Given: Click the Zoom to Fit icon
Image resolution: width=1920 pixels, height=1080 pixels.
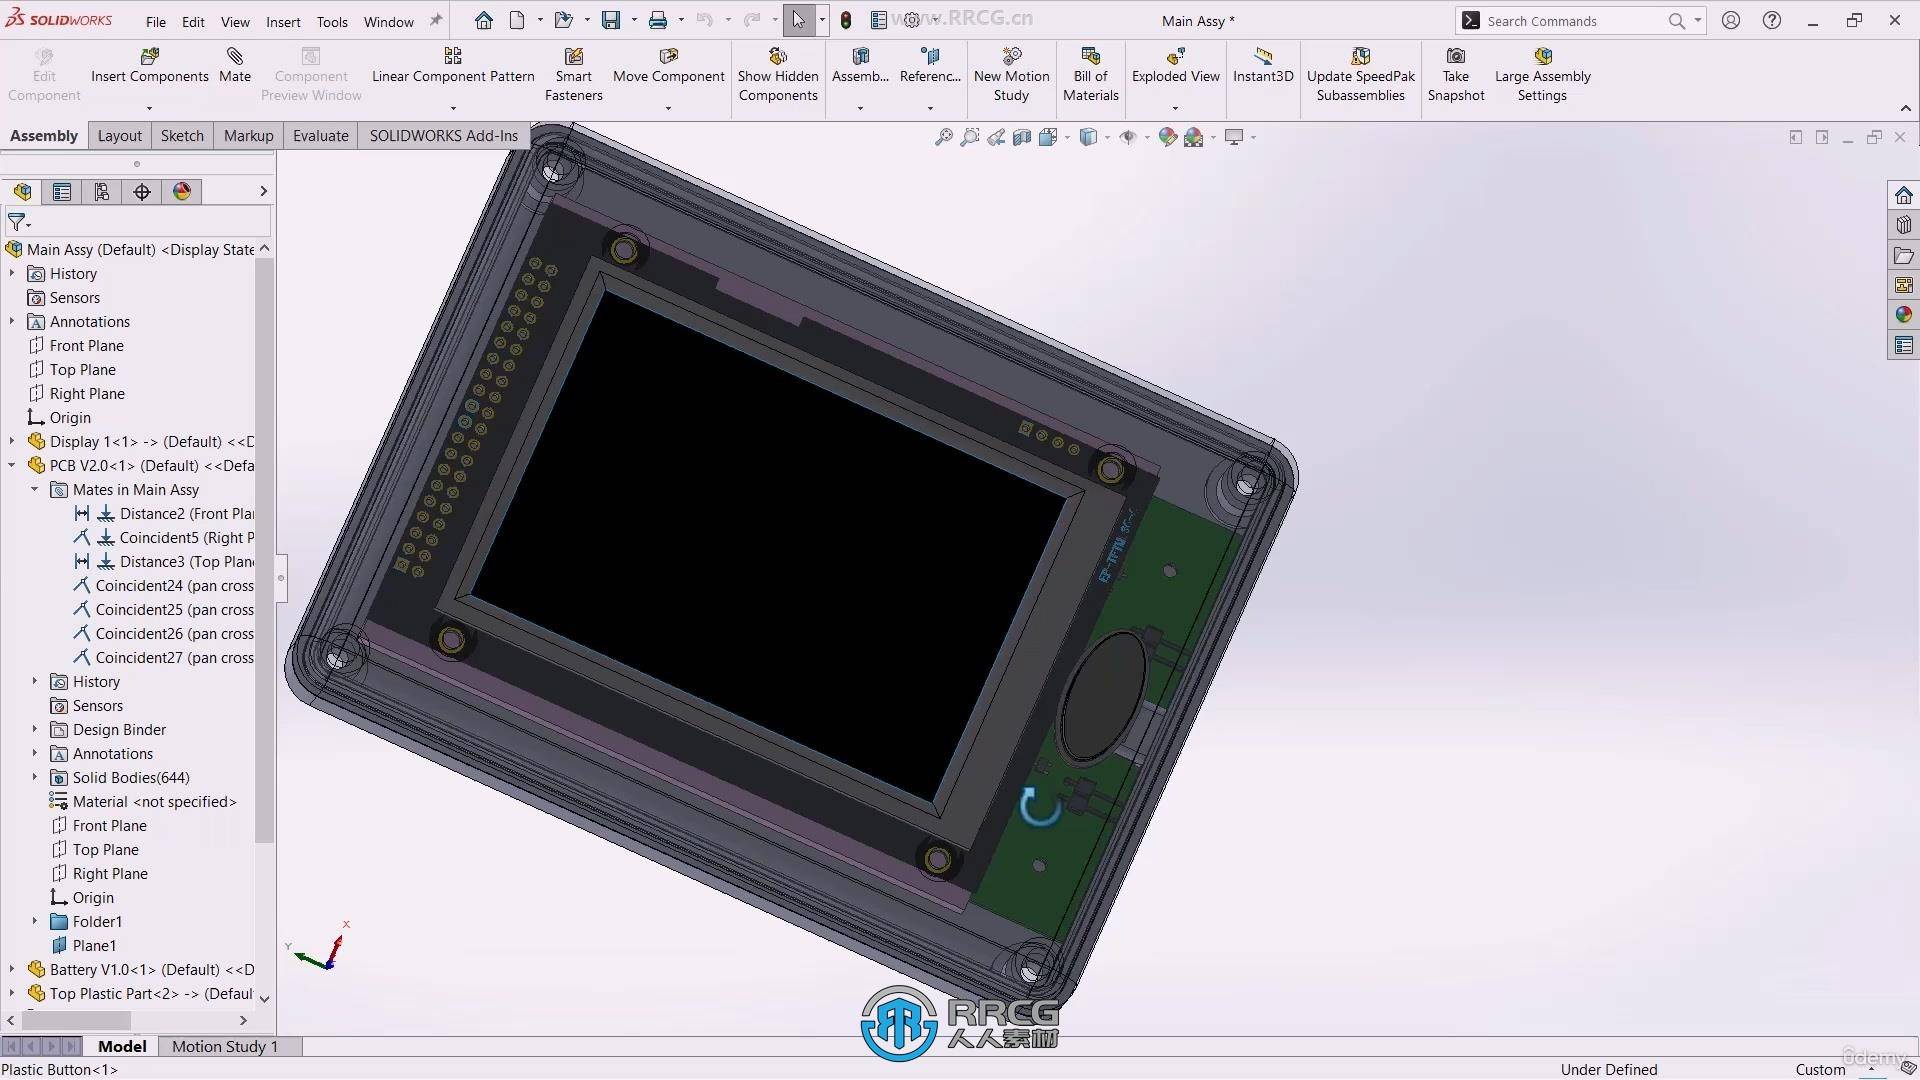Looking at the screenshot, I should point(943,138).
